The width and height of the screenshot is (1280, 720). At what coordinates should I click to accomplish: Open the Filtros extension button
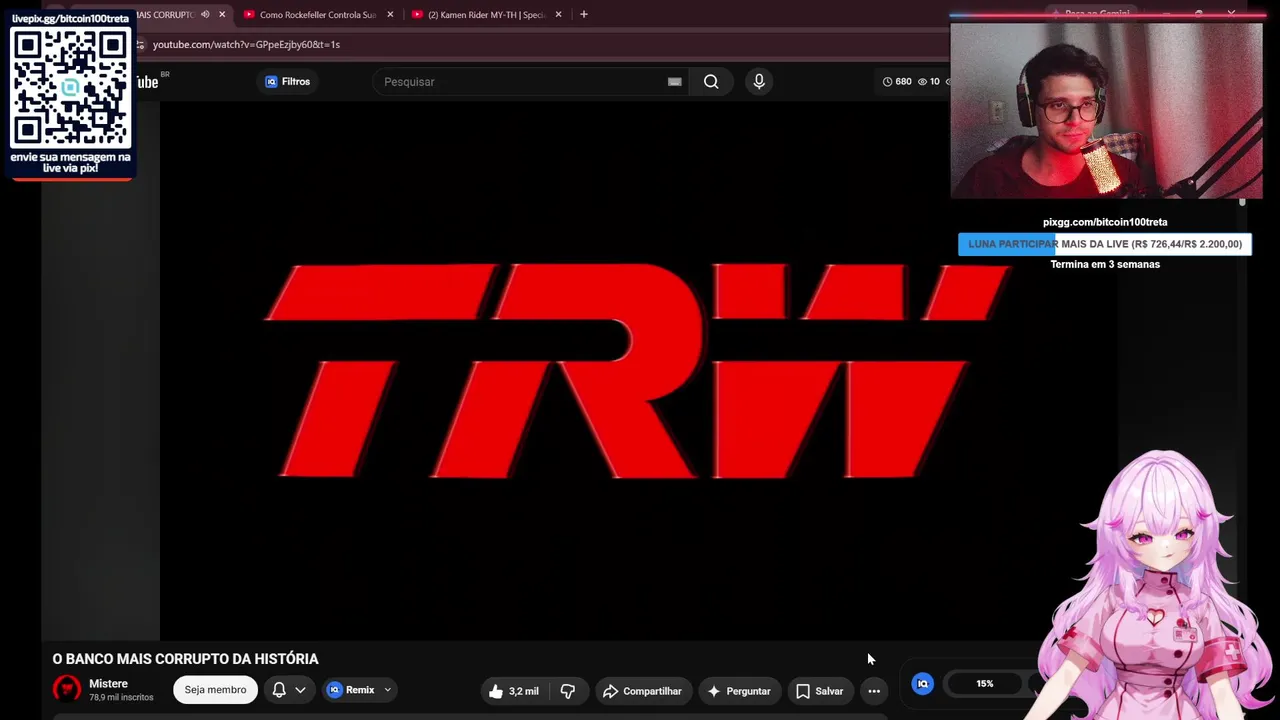(287, 82)
